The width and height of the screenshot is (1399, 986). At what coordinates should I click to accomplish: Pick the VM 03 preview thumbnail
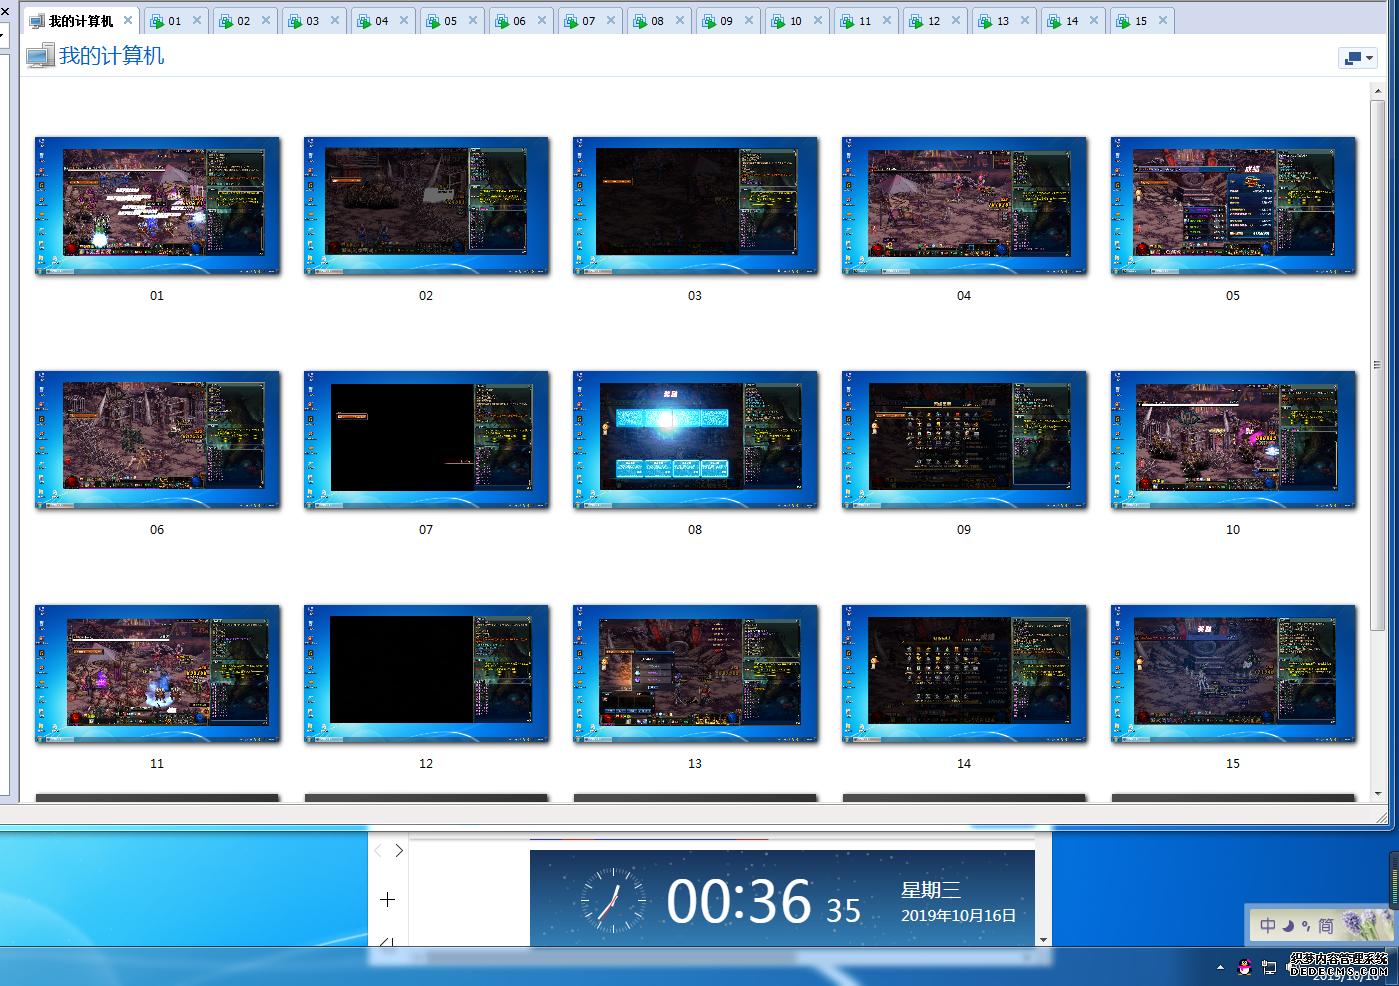click(695, 205)
